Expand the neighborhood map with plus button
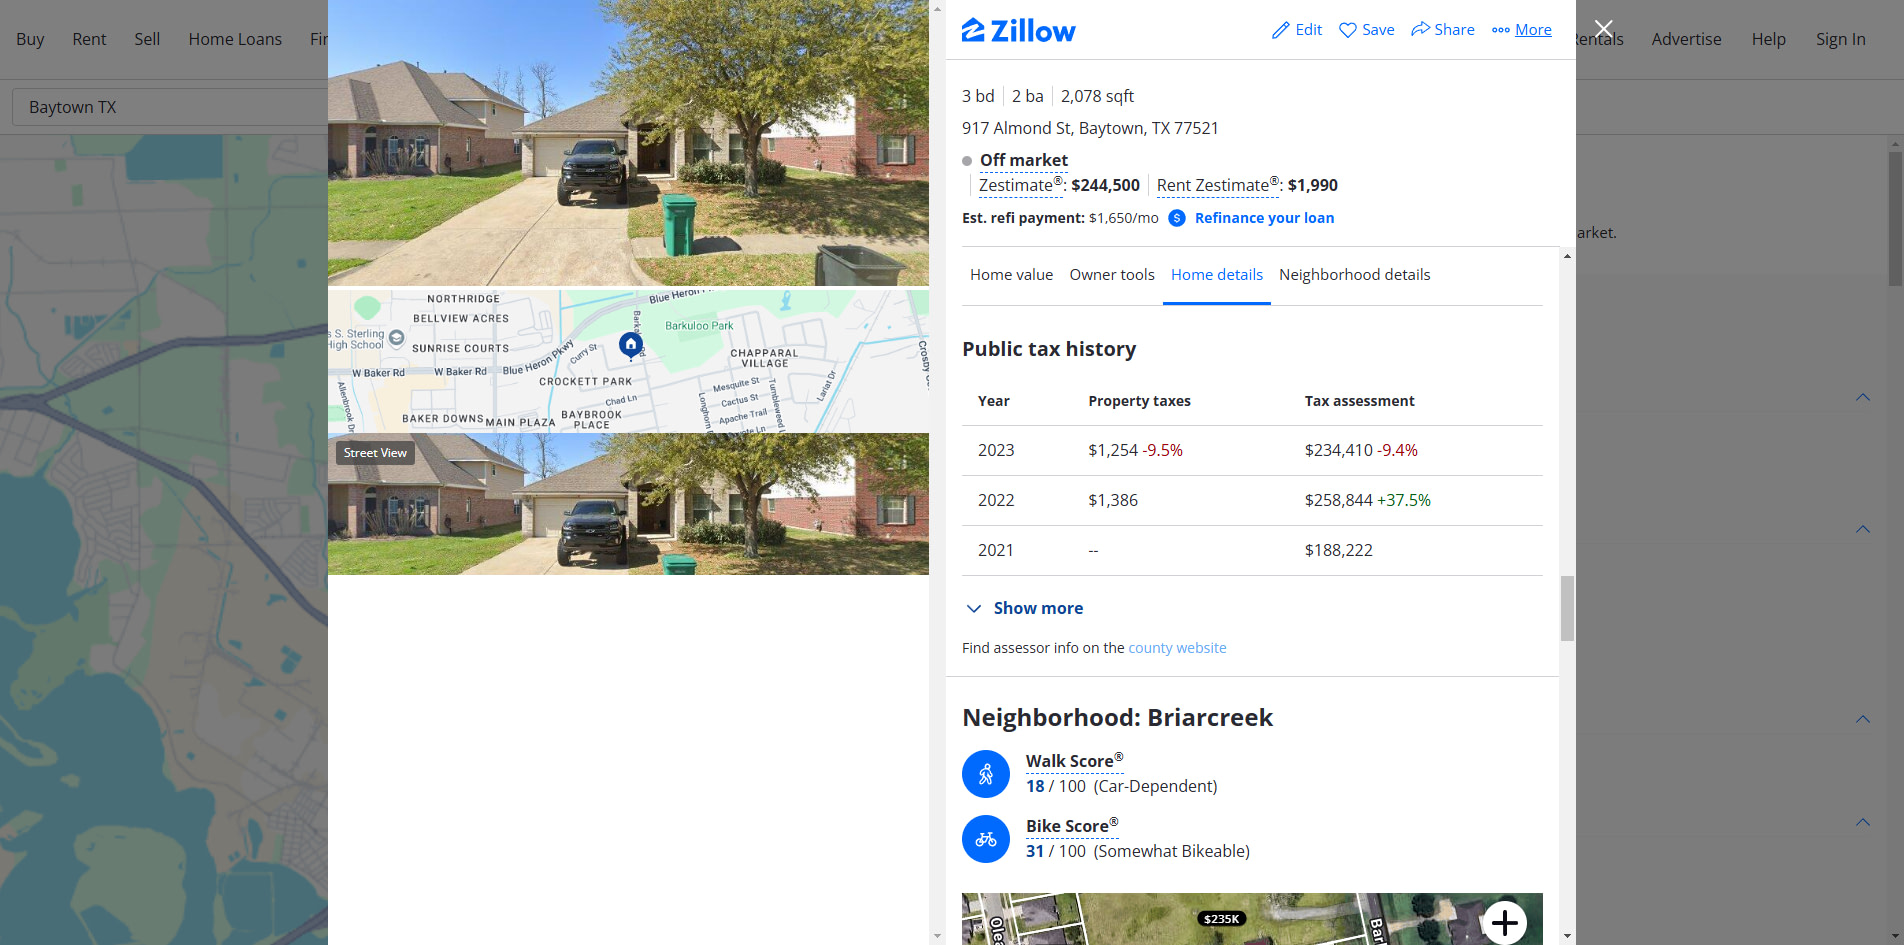The height and width of the screenshot is (945, 1904). click(x=1504, y=922)
